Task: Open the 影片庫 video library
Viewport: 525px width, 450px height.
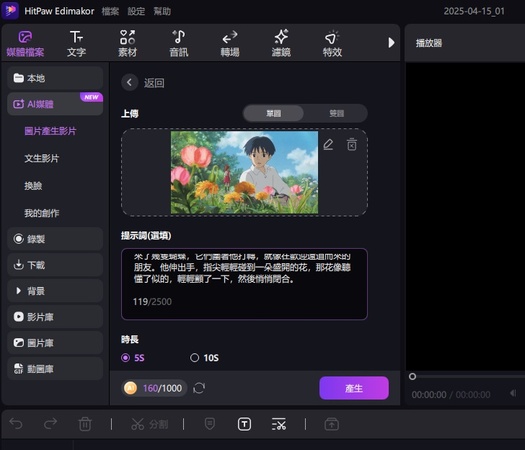Action: click(55, 317)
